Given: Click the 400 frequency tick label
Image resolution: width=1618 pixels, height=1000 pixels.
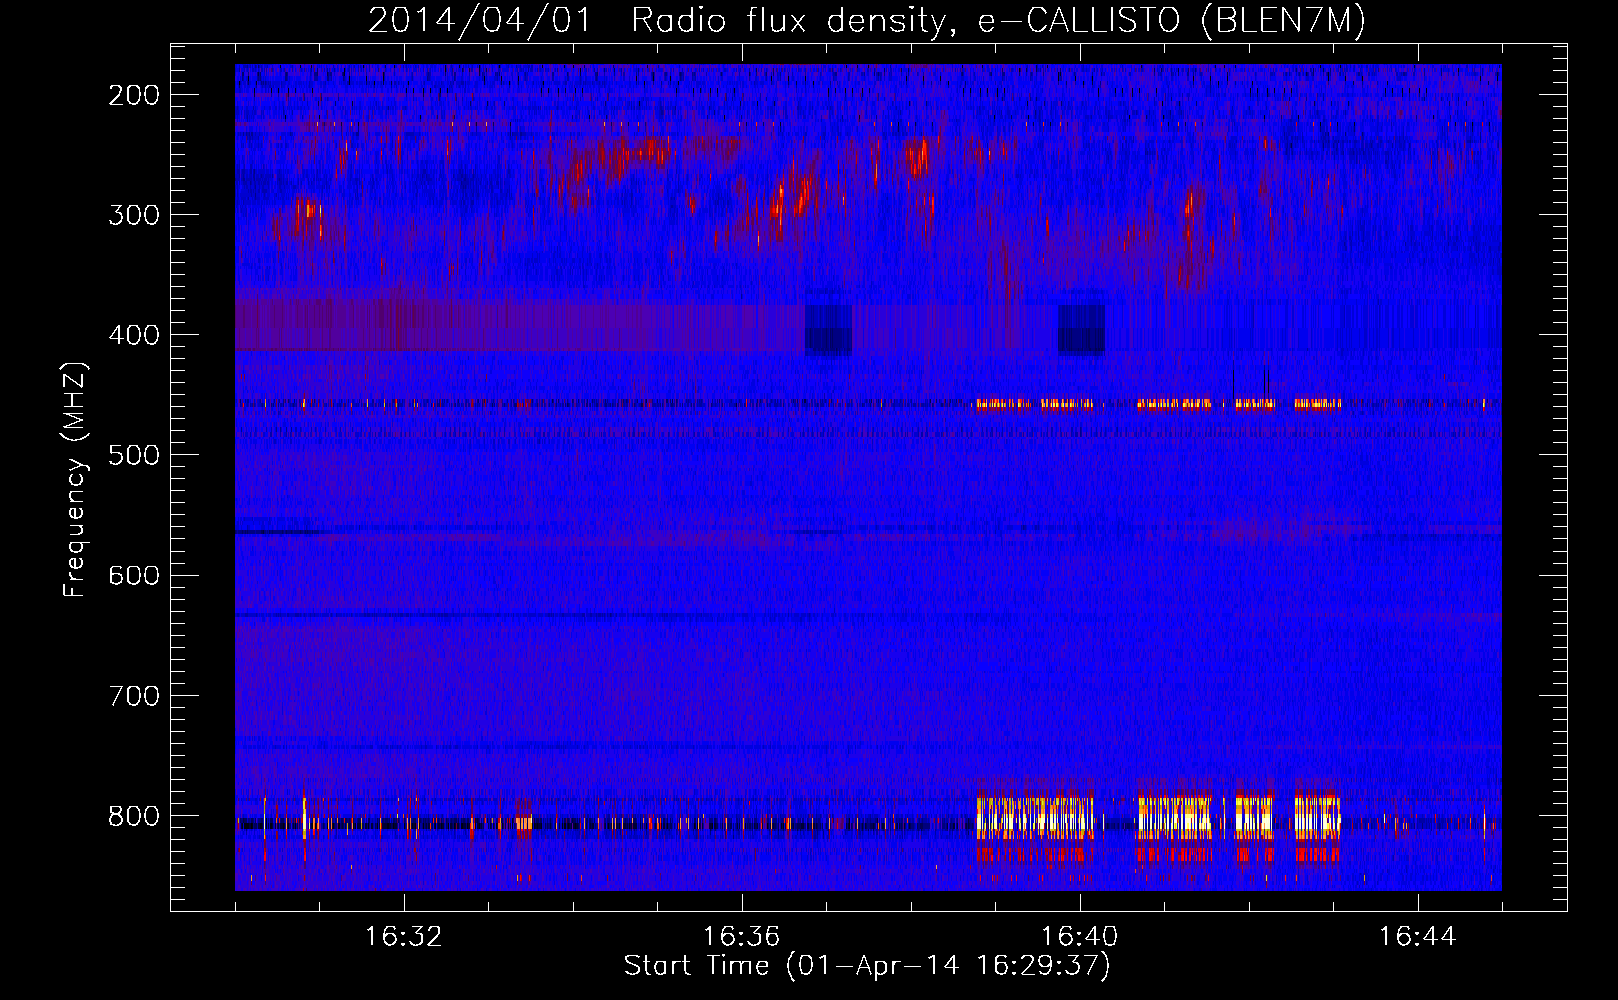Looking at the screenshot, I should 134,335.
